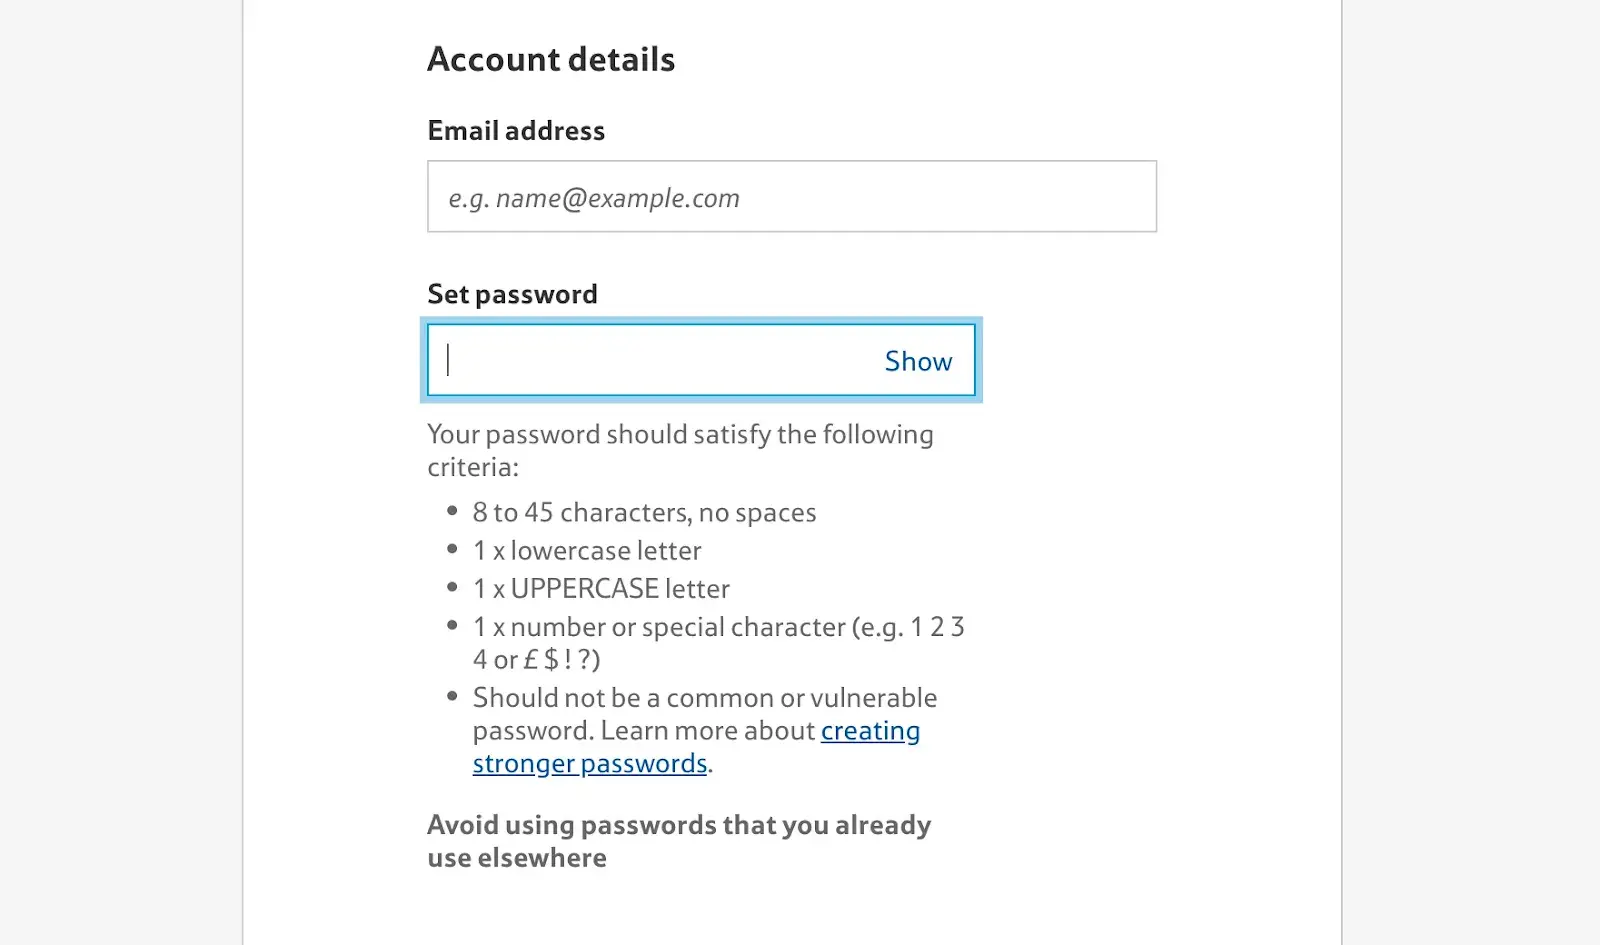Click the "Email address" field label
The height and width of the screenshot is (945, 1600).
tap(516, 131)
